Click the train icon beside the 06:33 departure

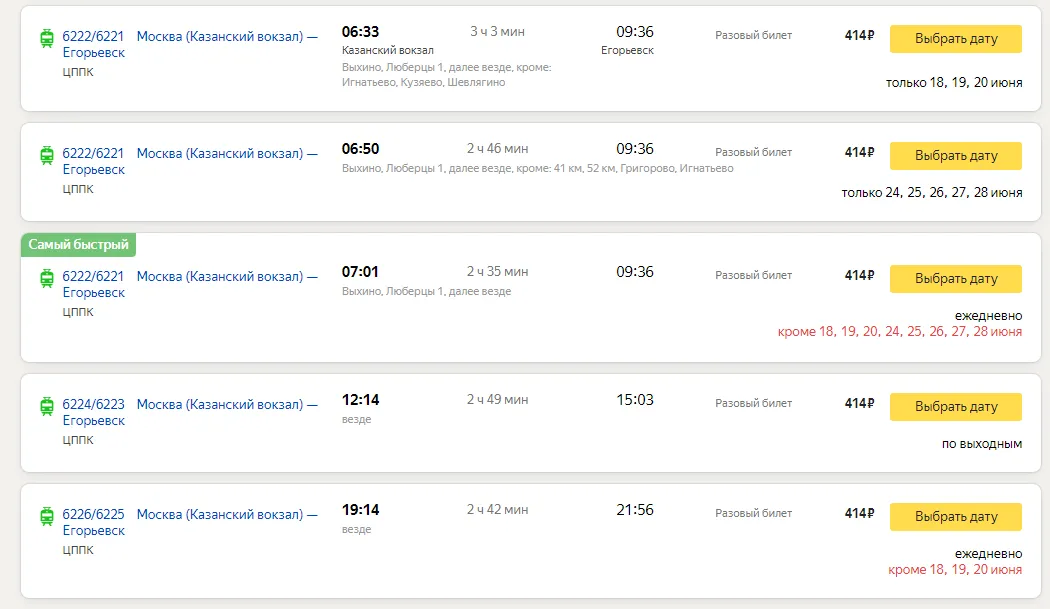[47, 37]
